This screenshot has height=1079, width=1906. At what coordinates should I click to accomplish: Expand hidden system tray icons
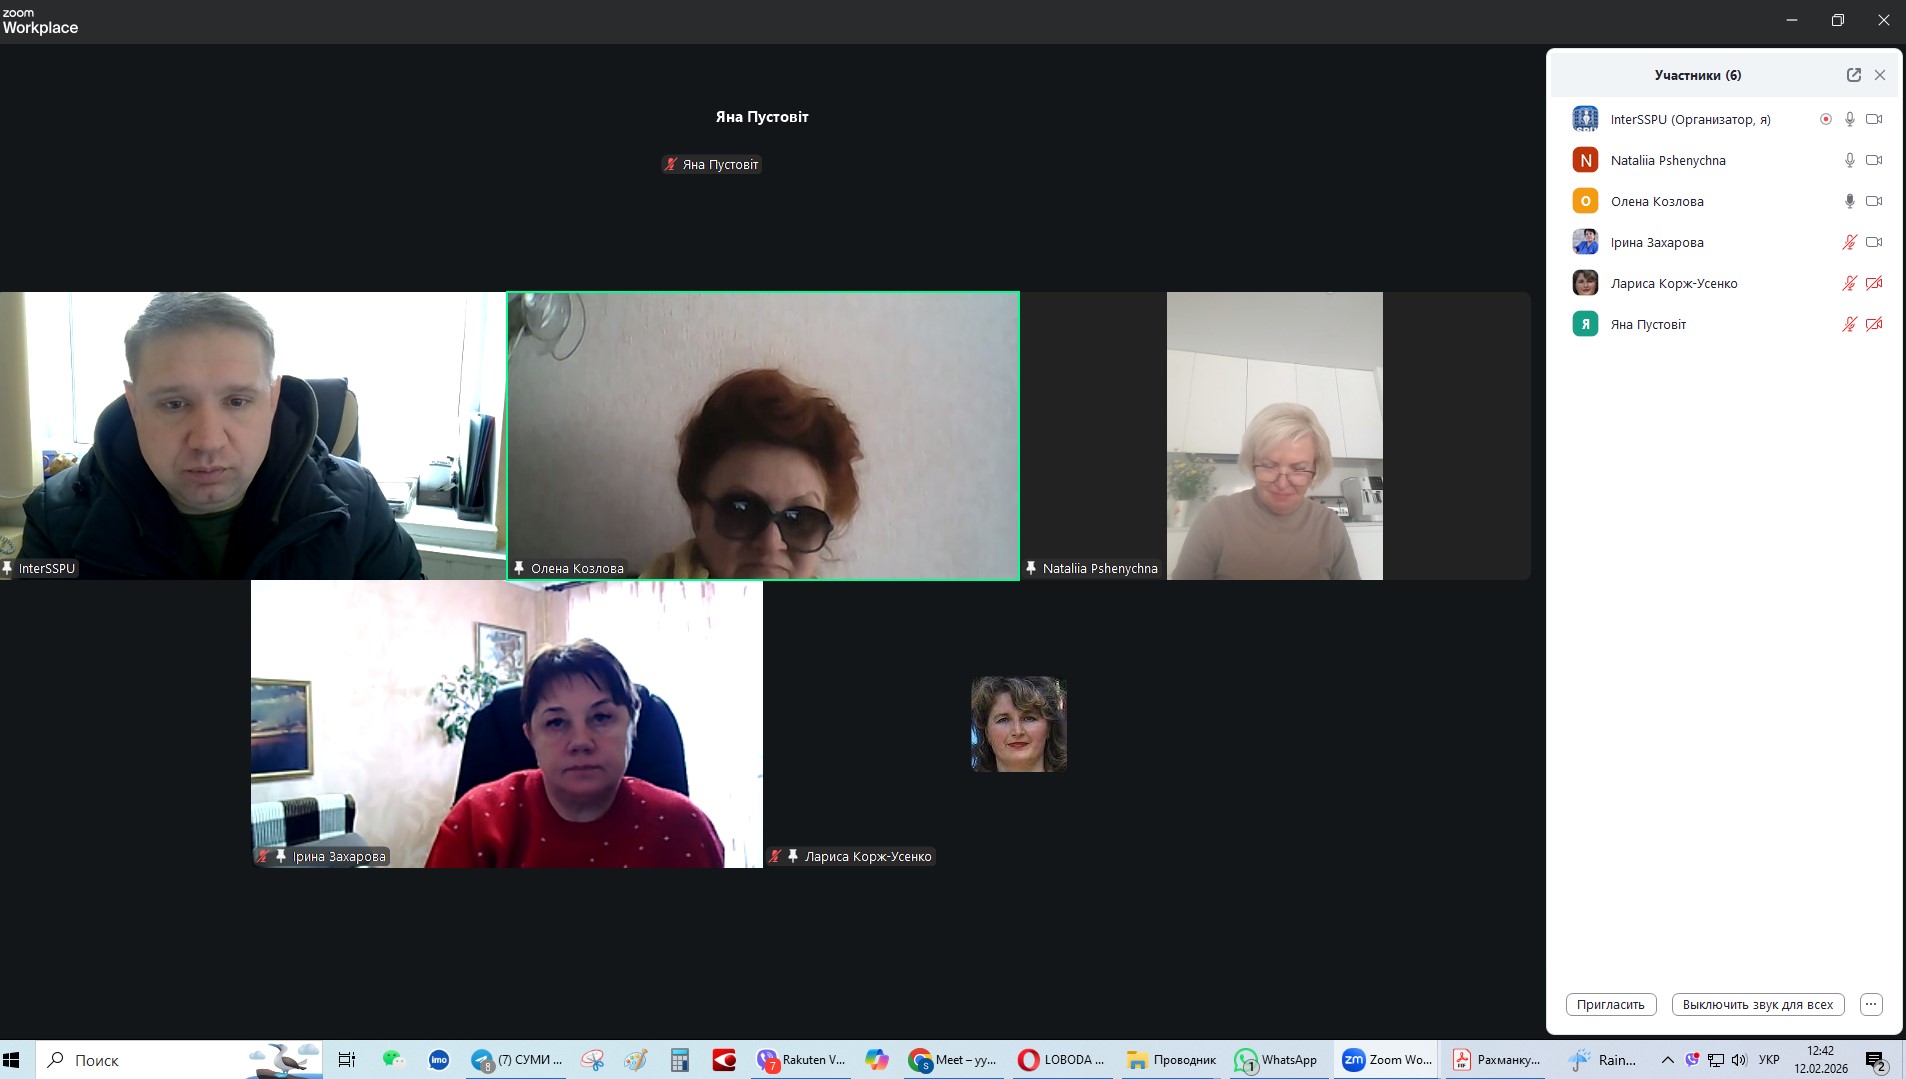(1667, 1060)
